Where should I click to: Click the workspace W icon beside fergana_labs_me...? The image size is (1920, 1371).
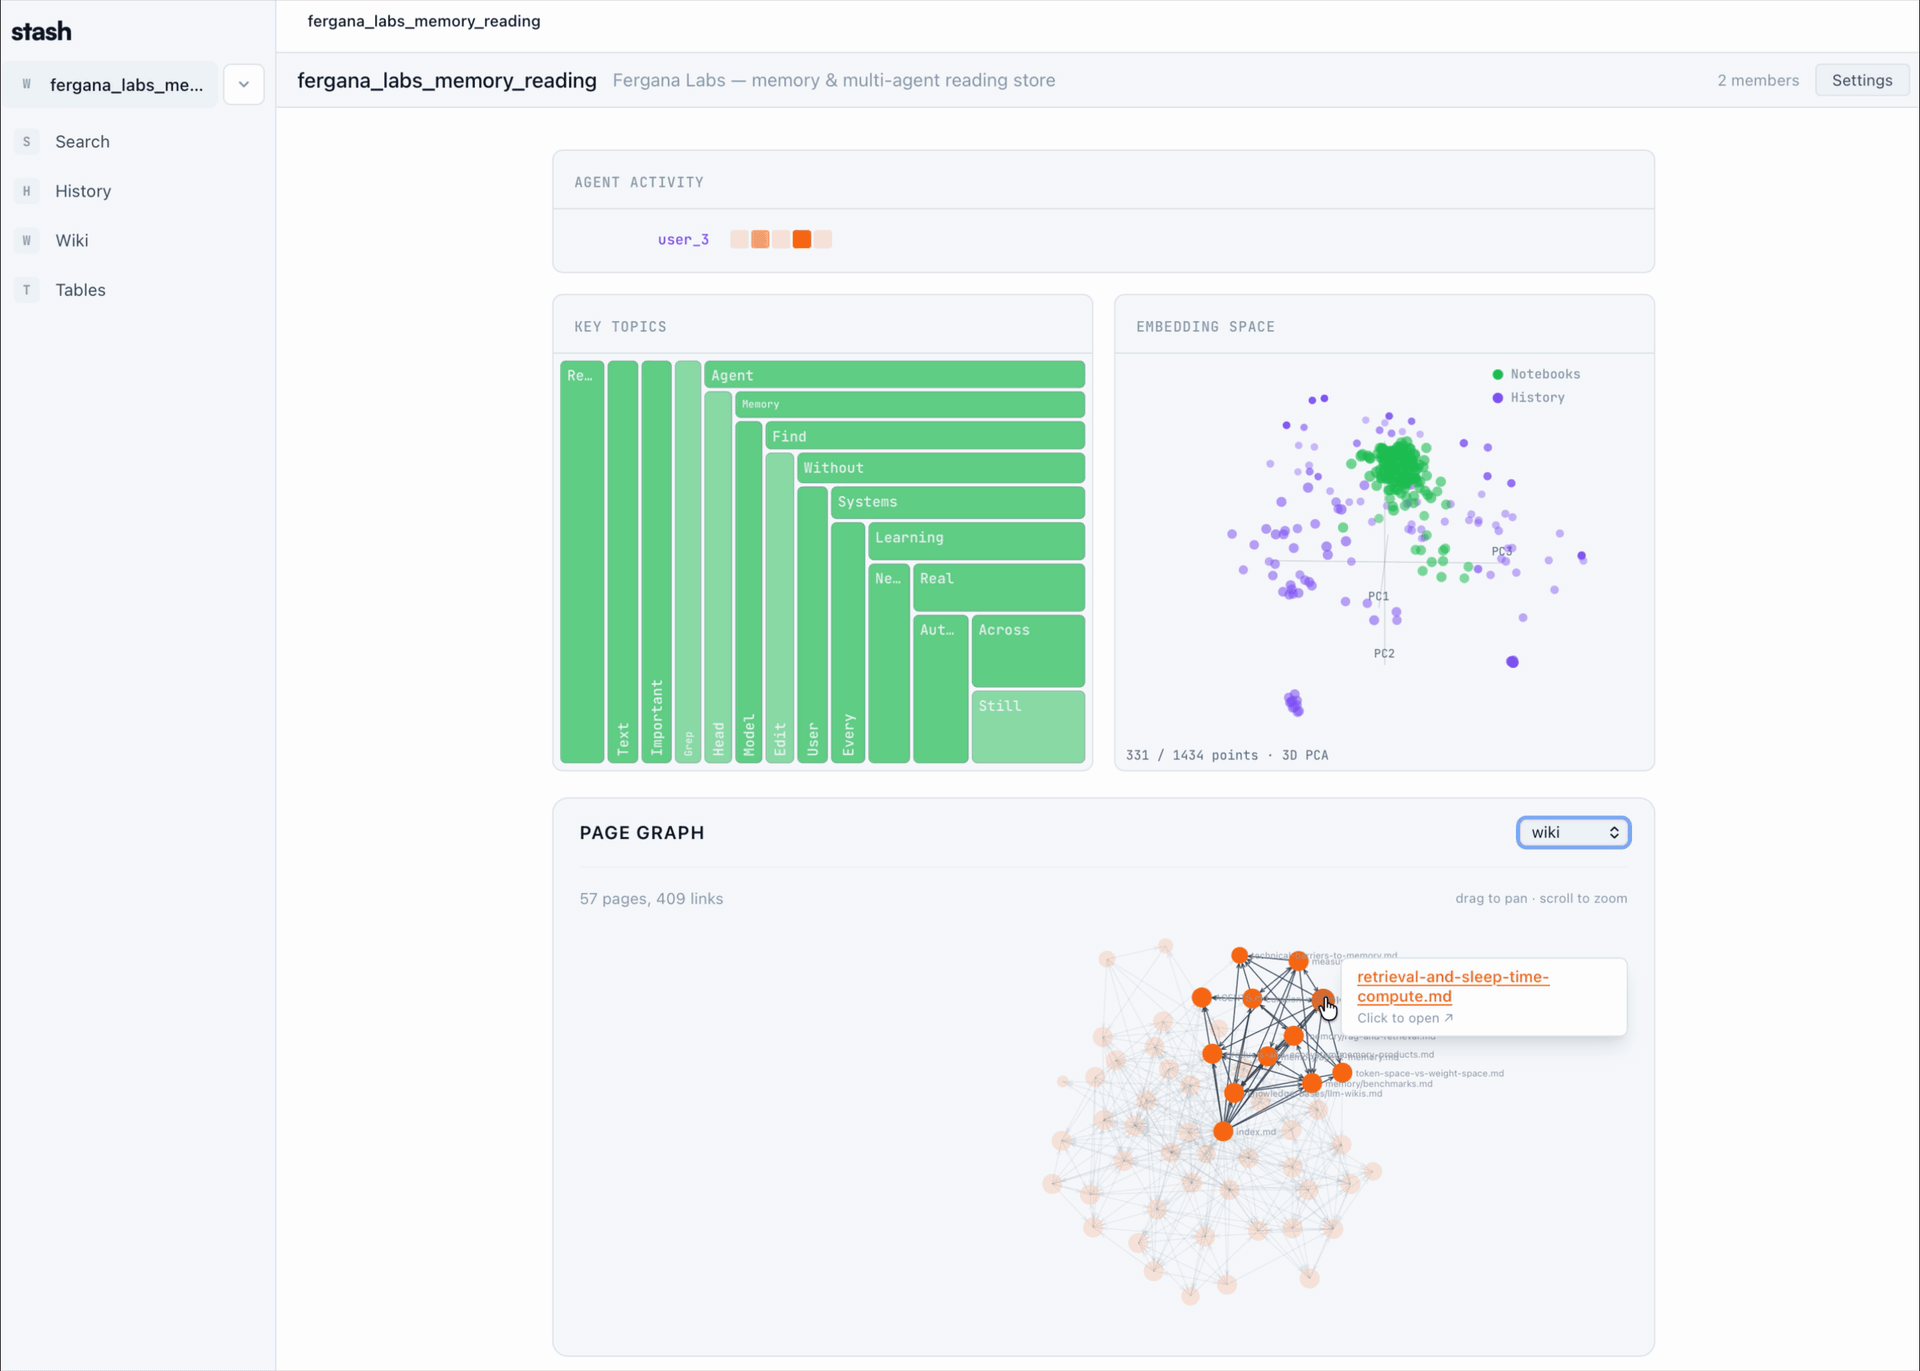[x=26, y=84]
